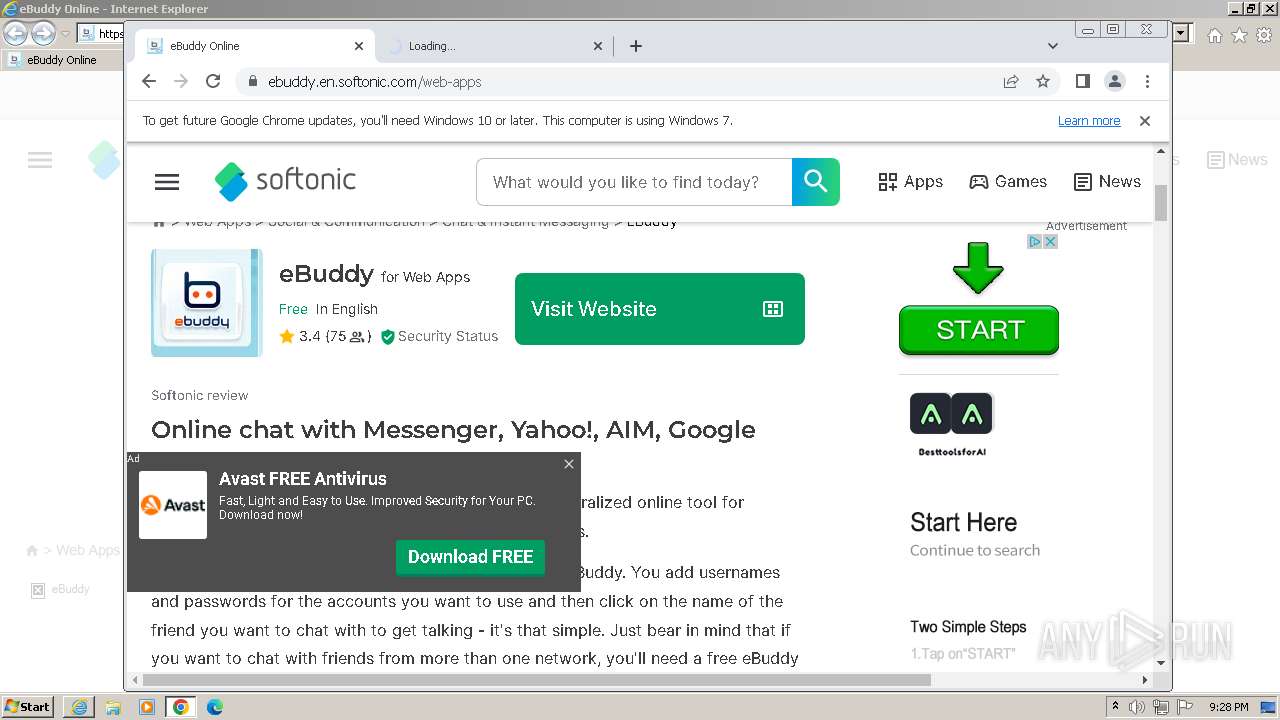The height and width of the screenshot is (720, 1280).
Task: Click the Action Center flag tray icon
Action: click(1183, 707)
